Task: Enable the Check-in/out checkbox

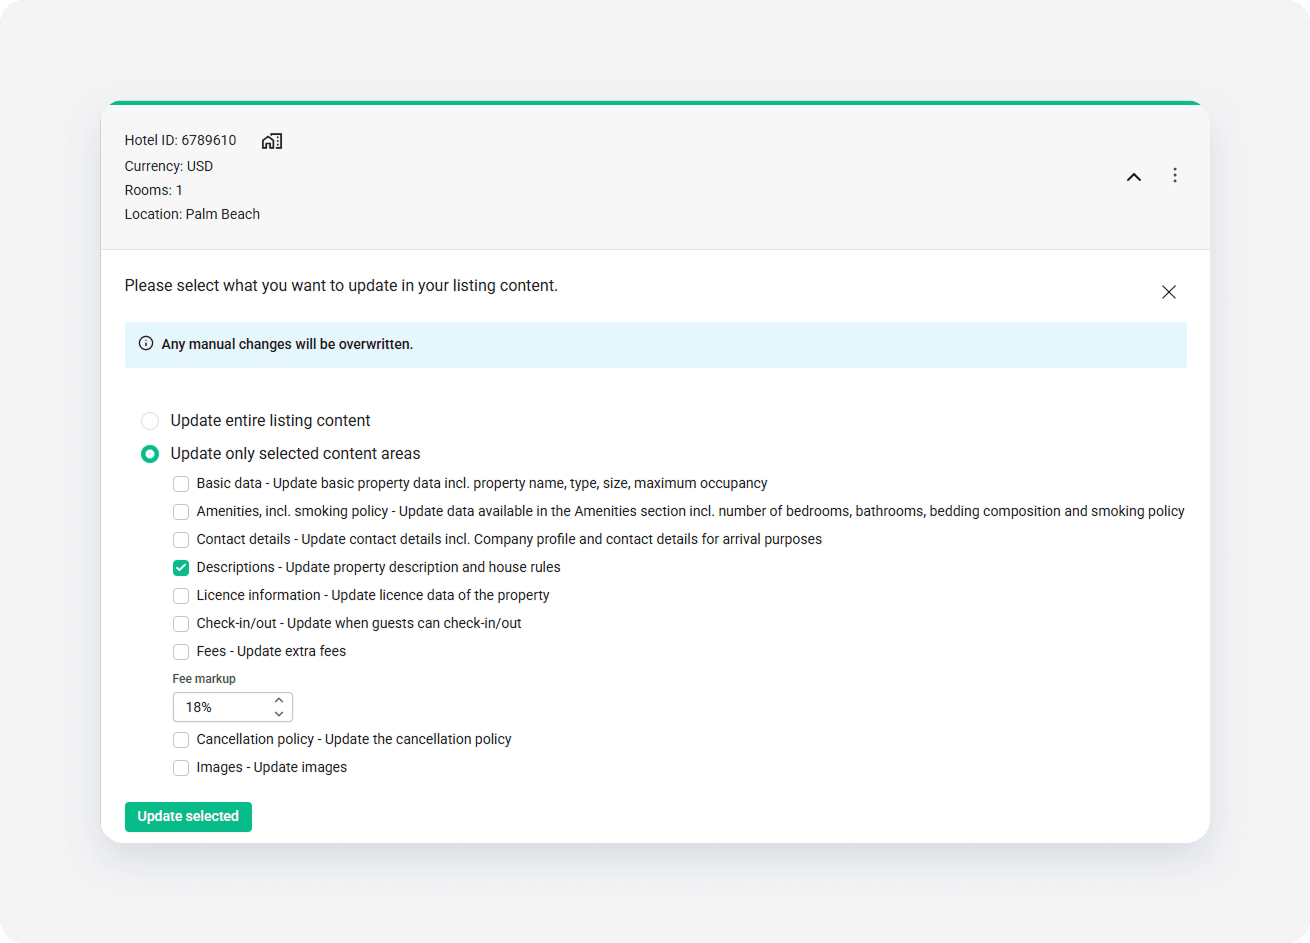Action: tap(181, 624)
